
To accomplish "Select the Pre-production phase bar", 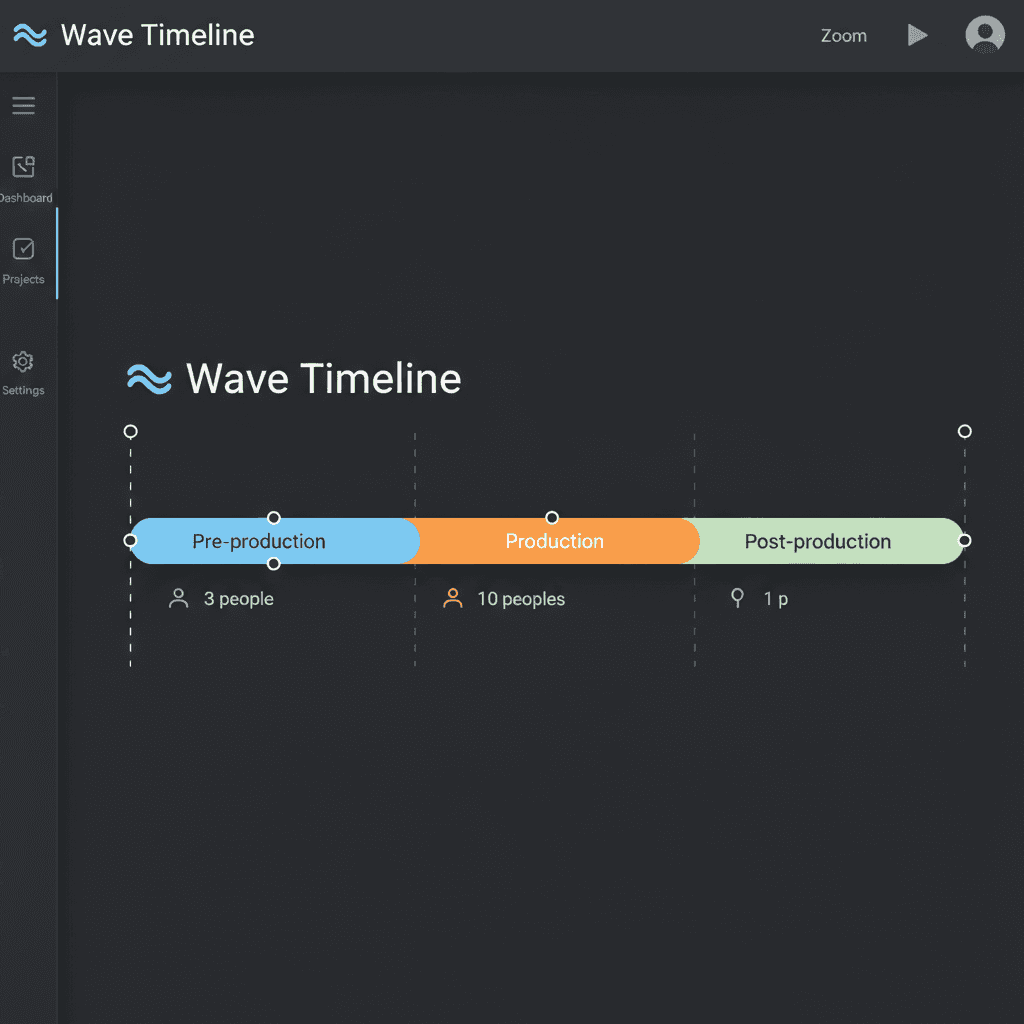I will [x=259, y=541].
